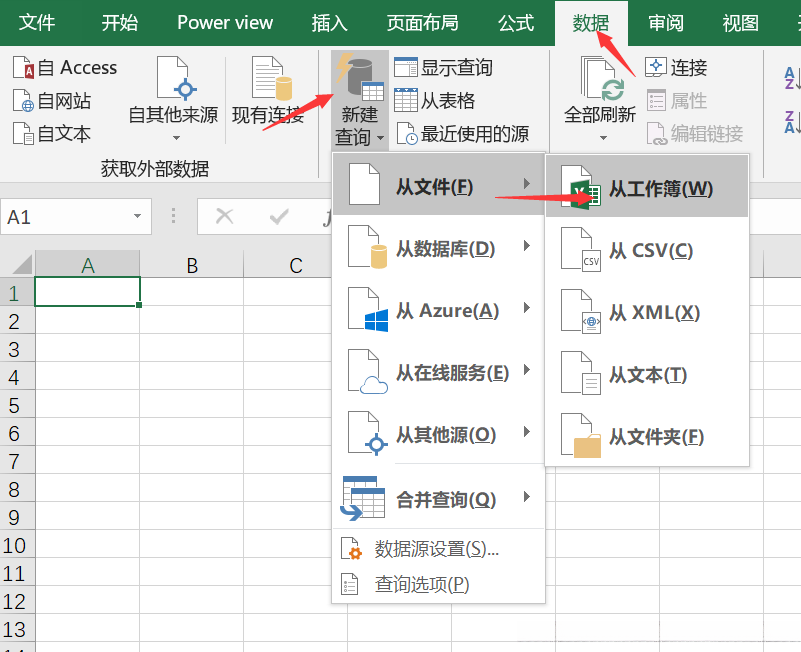801x652 pixels.
Task: Select cell B3 in the worksheet
Action: point(191,341)
